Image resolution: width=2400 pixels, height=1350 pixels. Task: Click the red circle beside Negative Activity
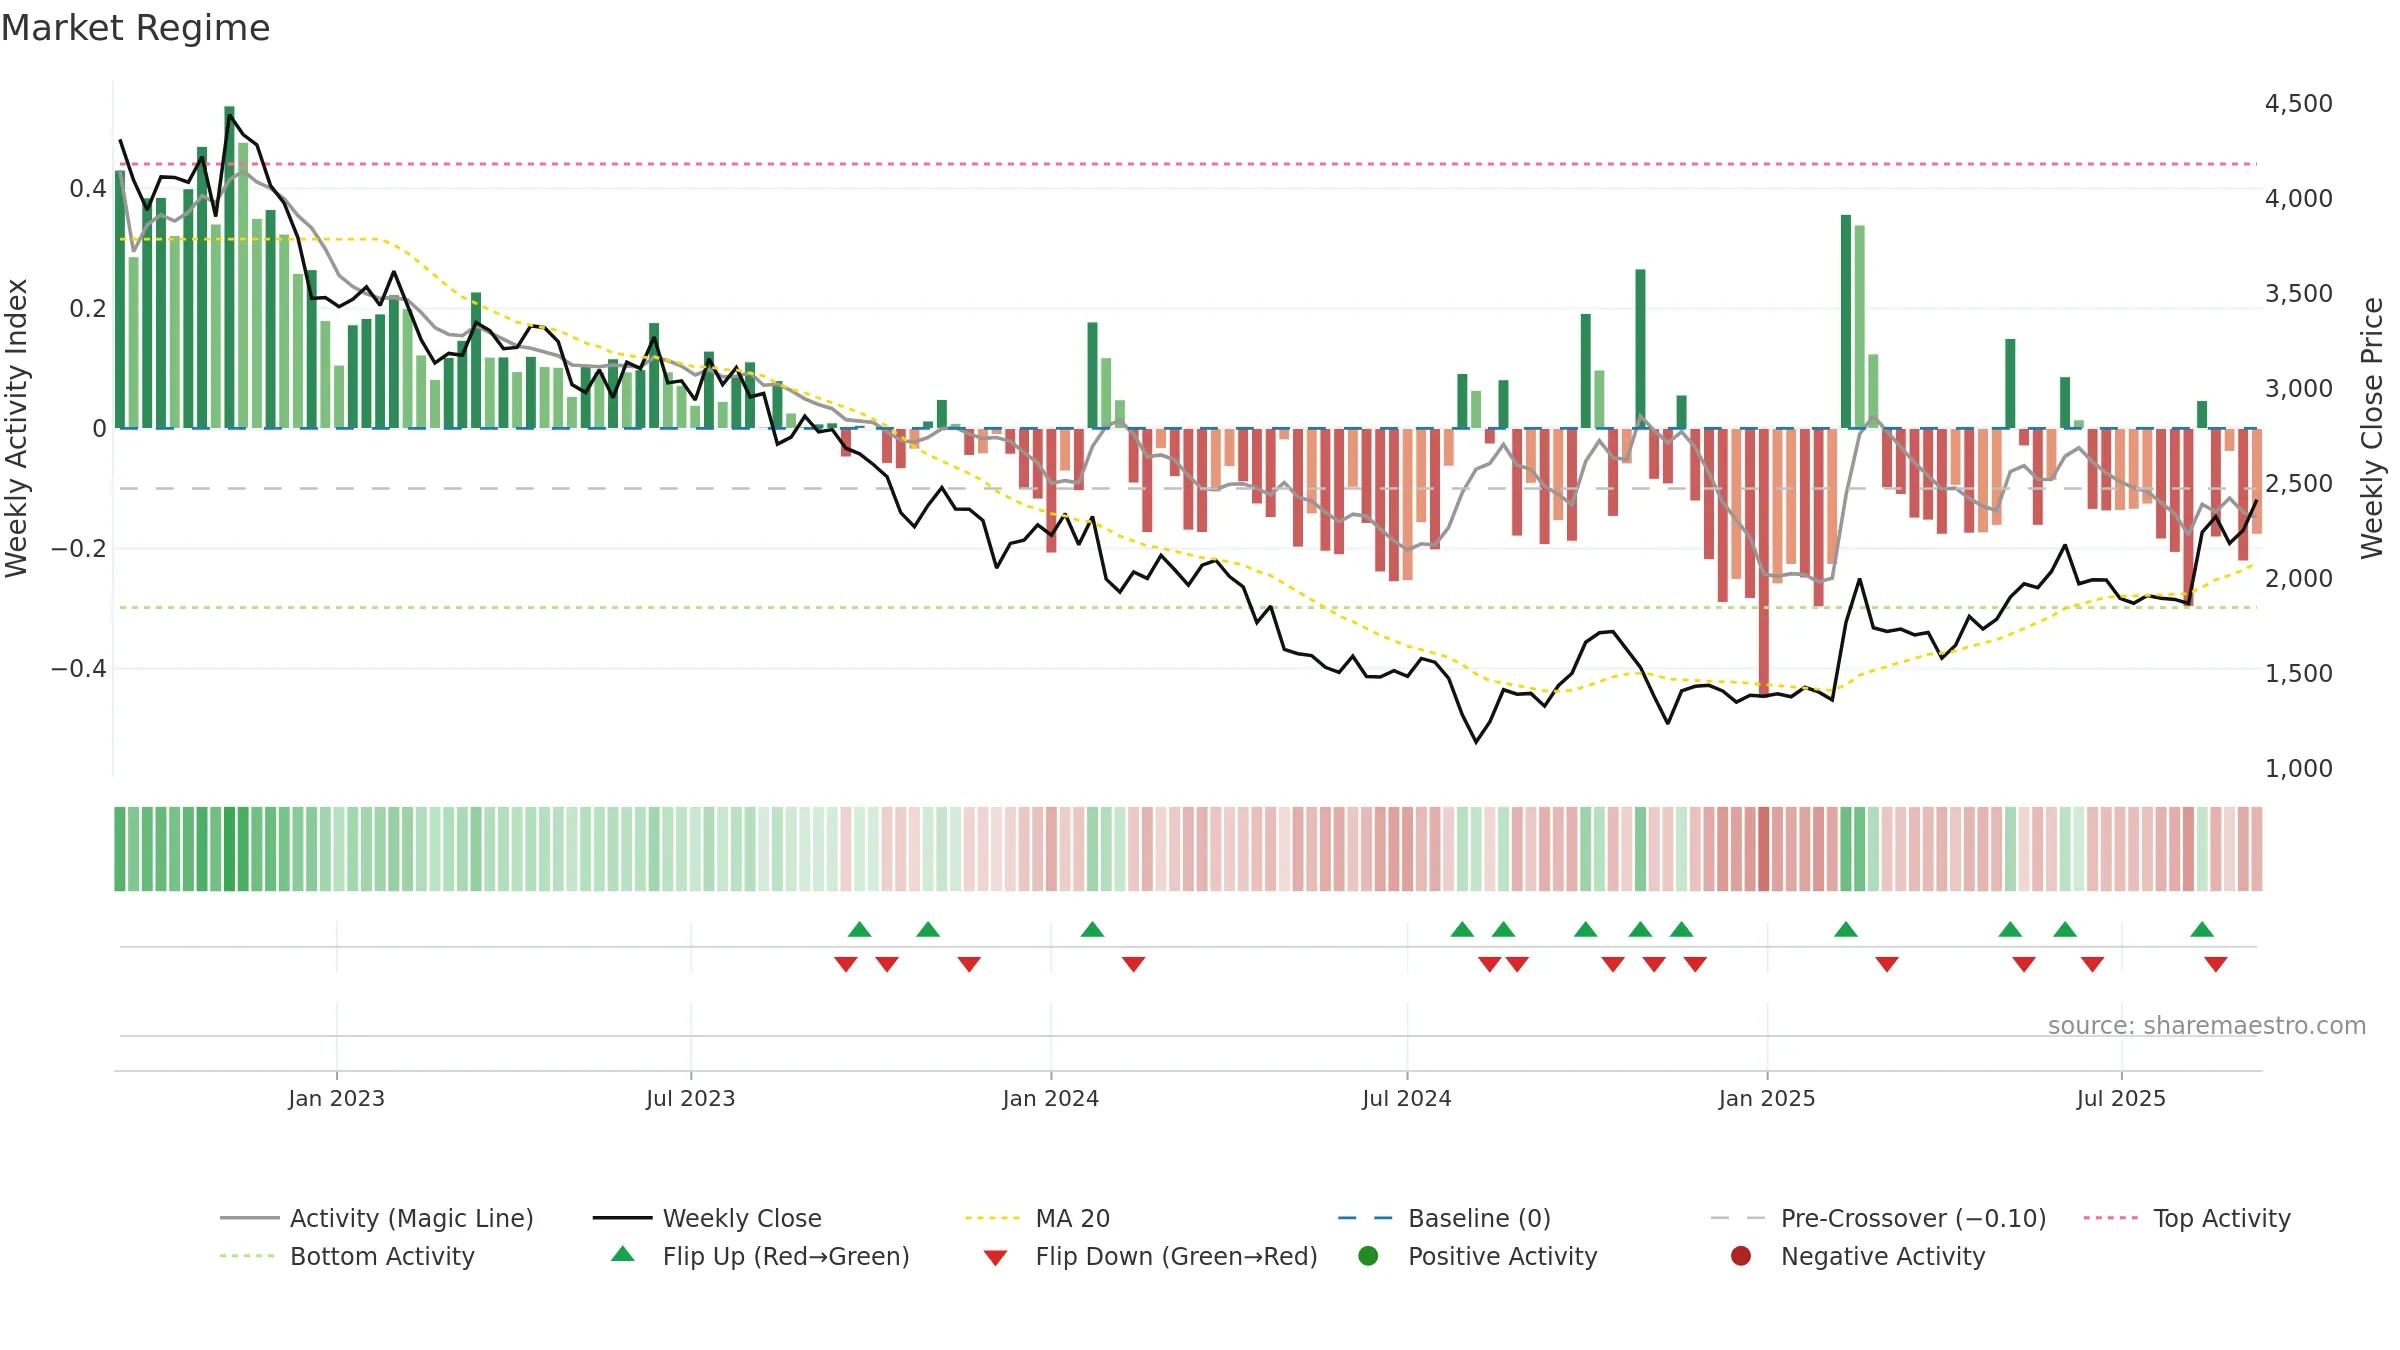pos(1741,1255)
